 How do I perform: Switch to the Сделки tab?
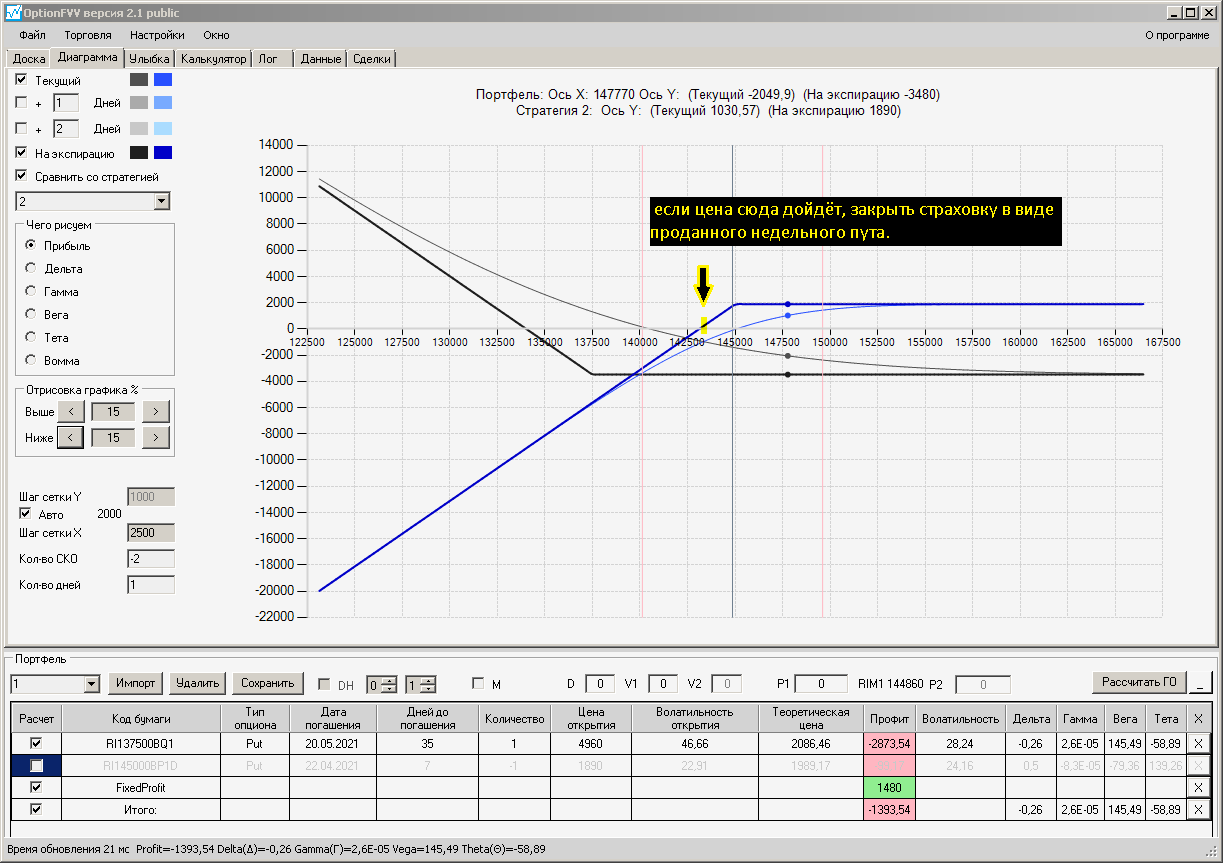(372, 59)
